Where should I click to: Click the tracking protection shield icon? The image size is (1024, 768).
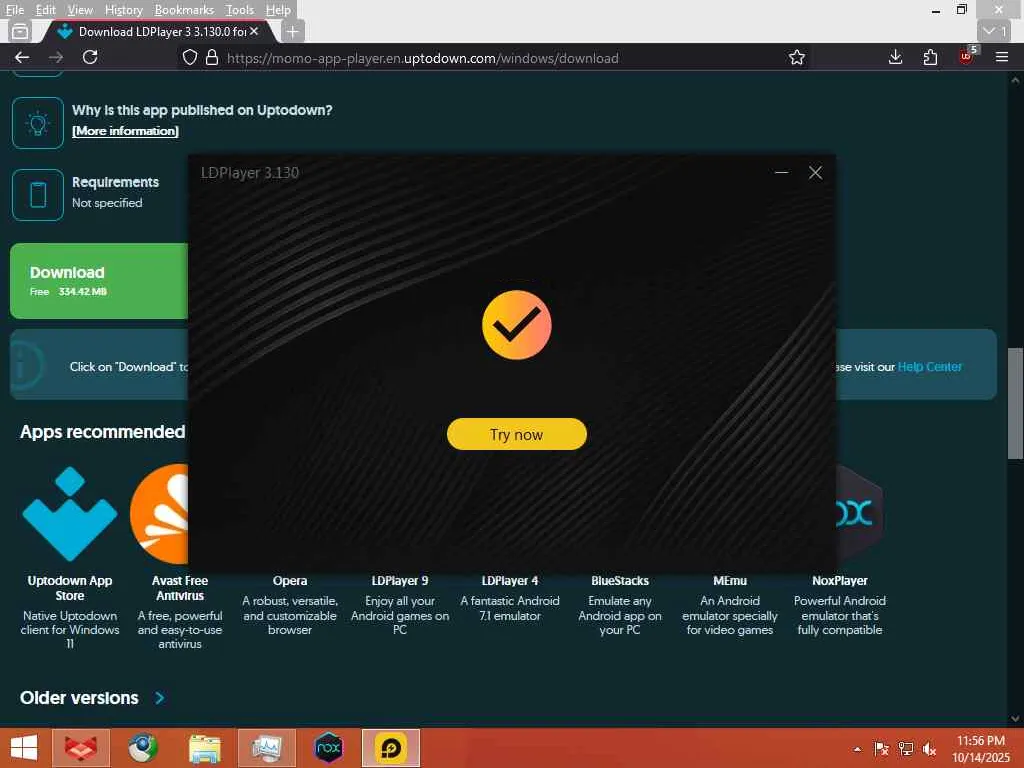(189, 57)
